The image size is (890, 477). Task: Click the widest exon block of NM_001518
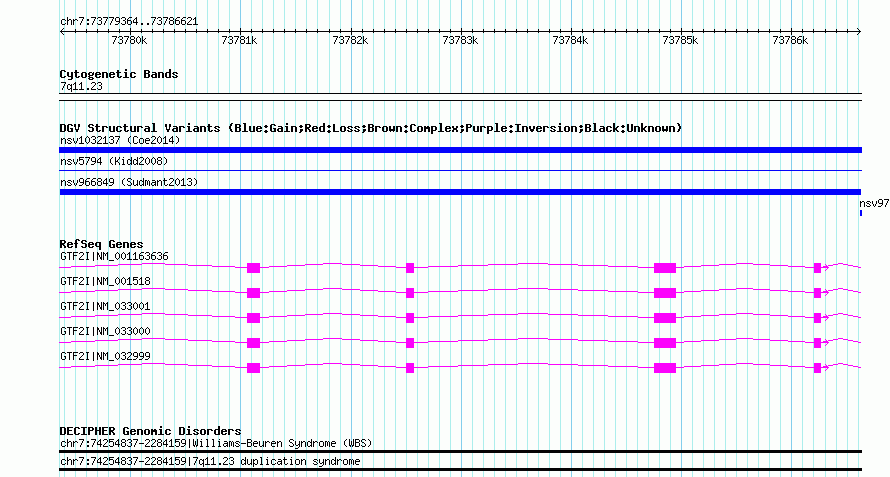click(665, 293)
